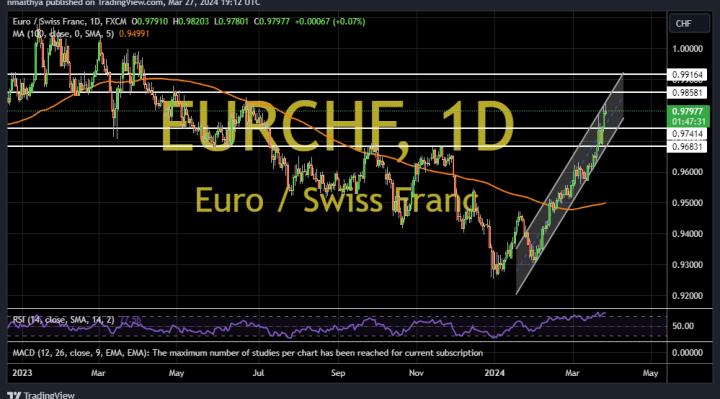Screen dimensions: 720x399
Task: Select the 0.98581 horizontal line label
Action: pyautogui.click(x=687, y=93)
